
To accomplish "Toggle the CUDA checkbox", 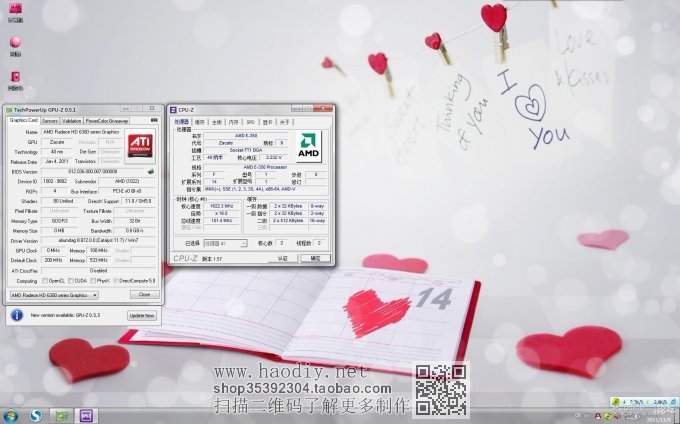I will pos(71,281).
